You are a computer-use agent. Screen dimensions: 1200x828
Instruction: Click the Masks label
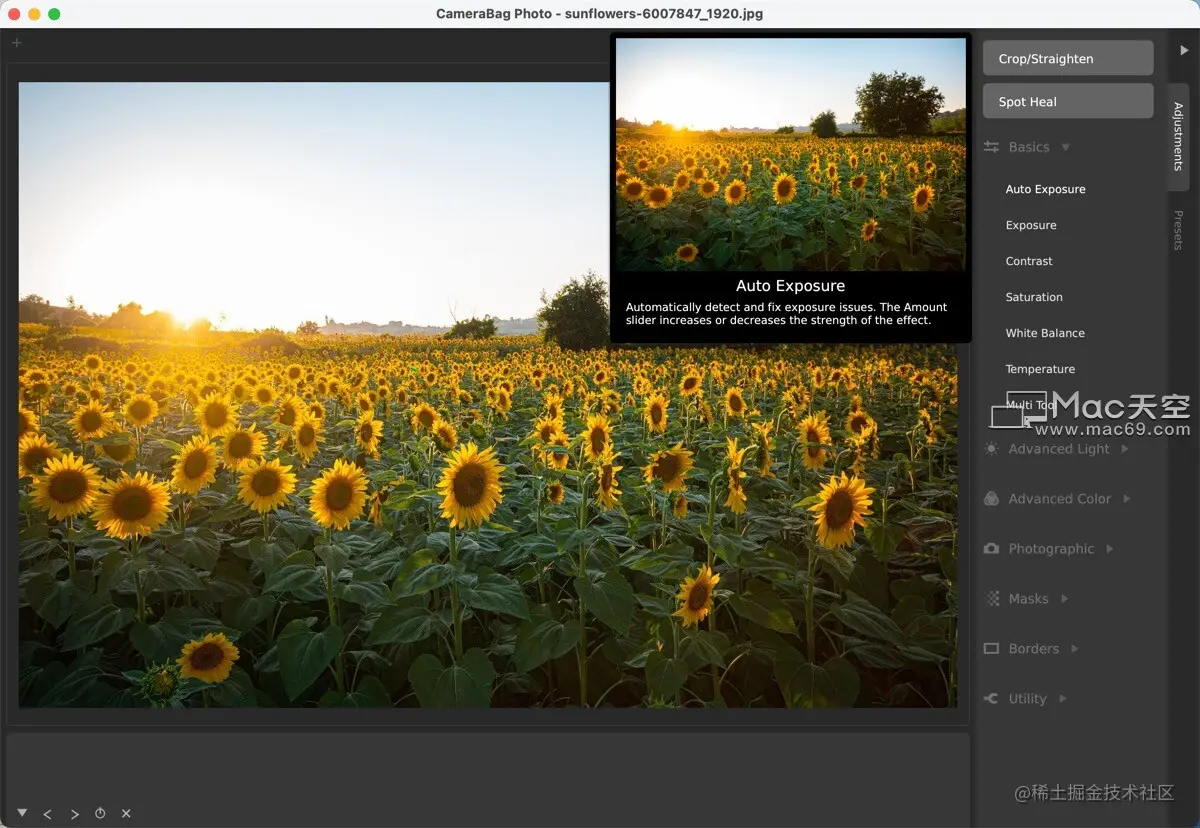coord(1028,599)
